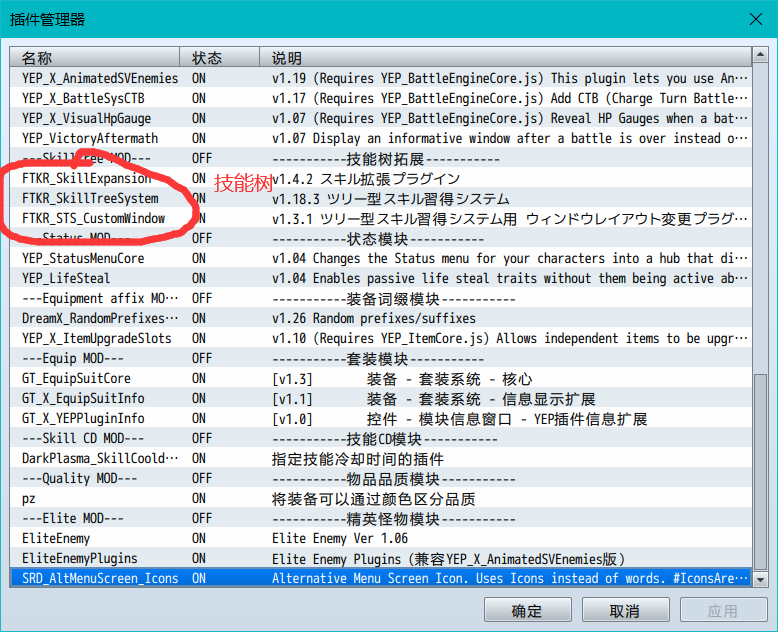
Task: Select the ---Elite MOD--- separator row
Action: pyautogui.click(x=381, y=518)
